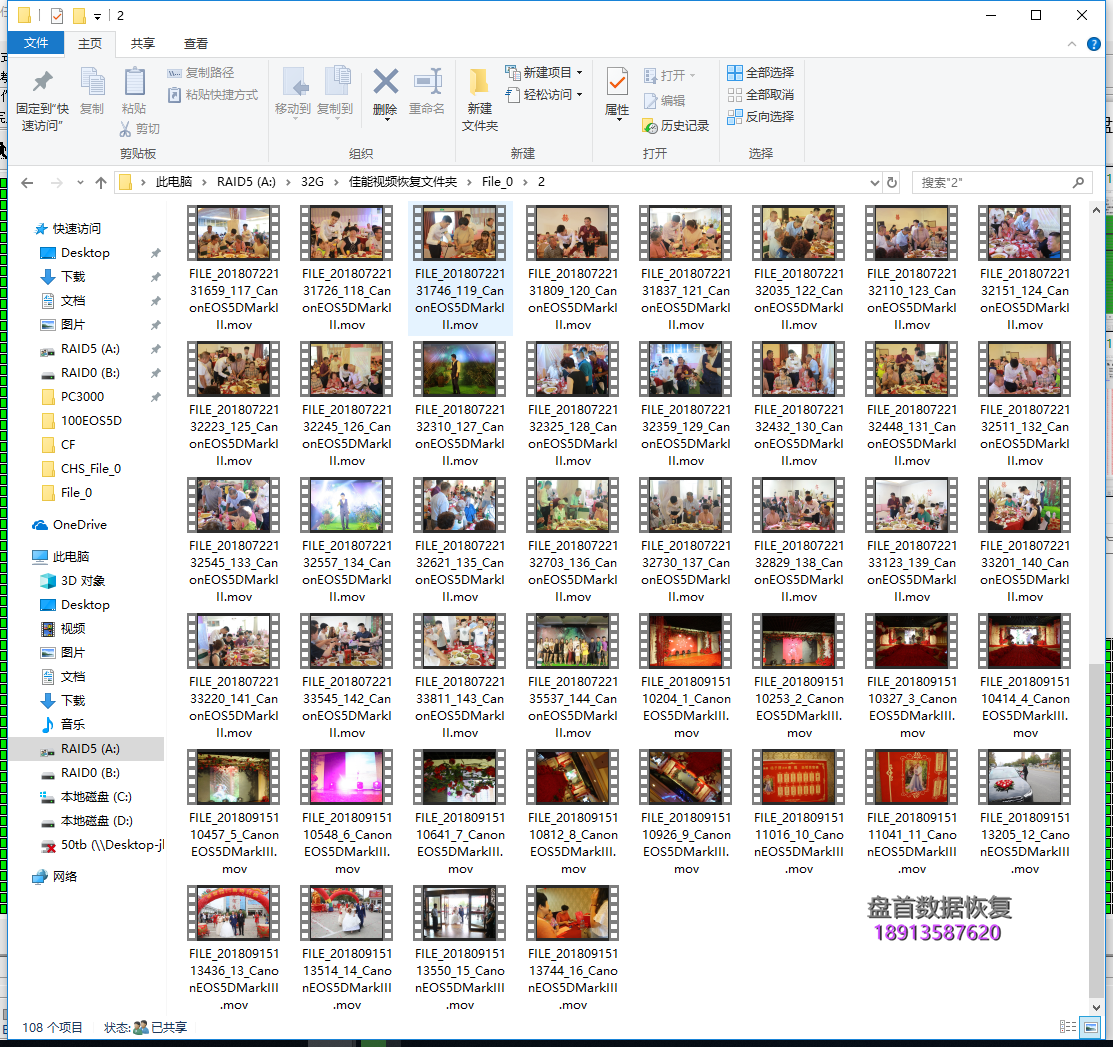The height and width of the screenshot is (1047, 1113).
Task: Click the file list vertical scrollbar
Action: [x=1096, y=829]
